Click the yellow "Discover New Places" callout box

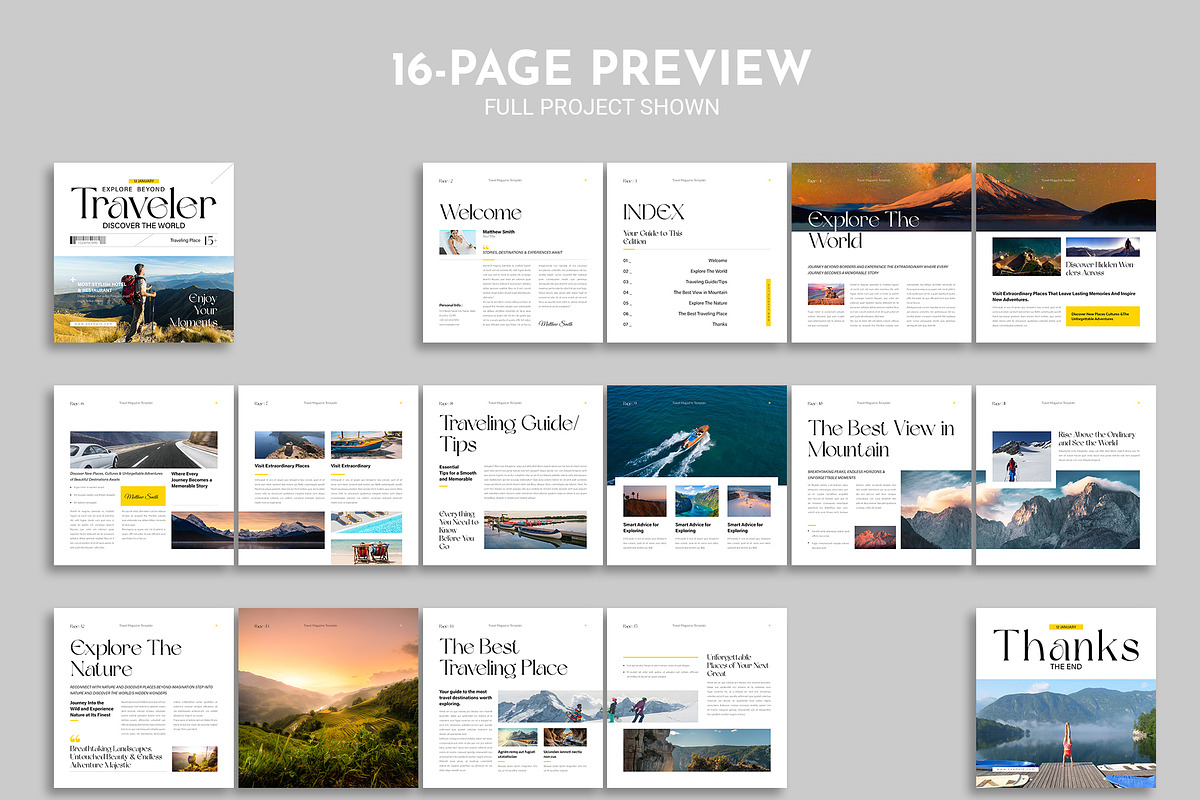1103,315
